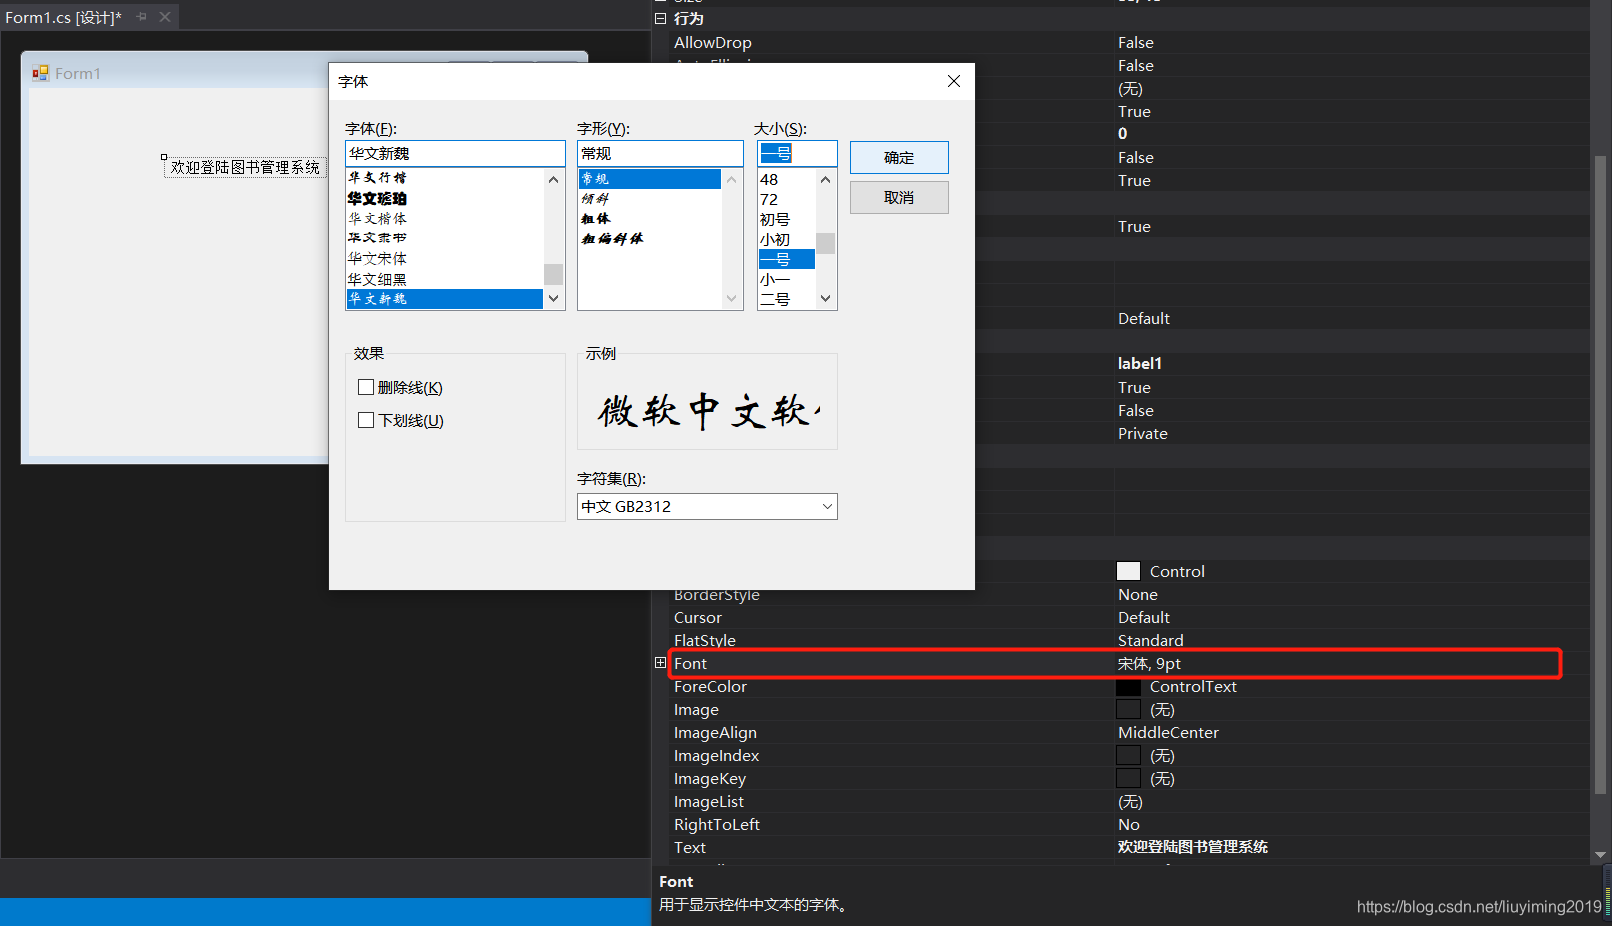
Task: Select the RightToLeft property row
Action: pyautogui.click(x=1129, y=824)
